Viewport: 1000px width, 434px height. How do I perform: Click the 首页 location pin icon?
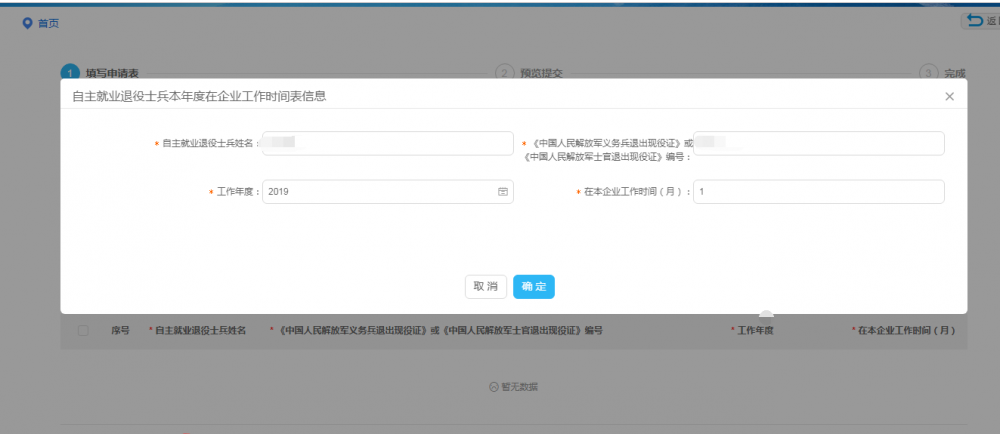click(x=28, y=23)
